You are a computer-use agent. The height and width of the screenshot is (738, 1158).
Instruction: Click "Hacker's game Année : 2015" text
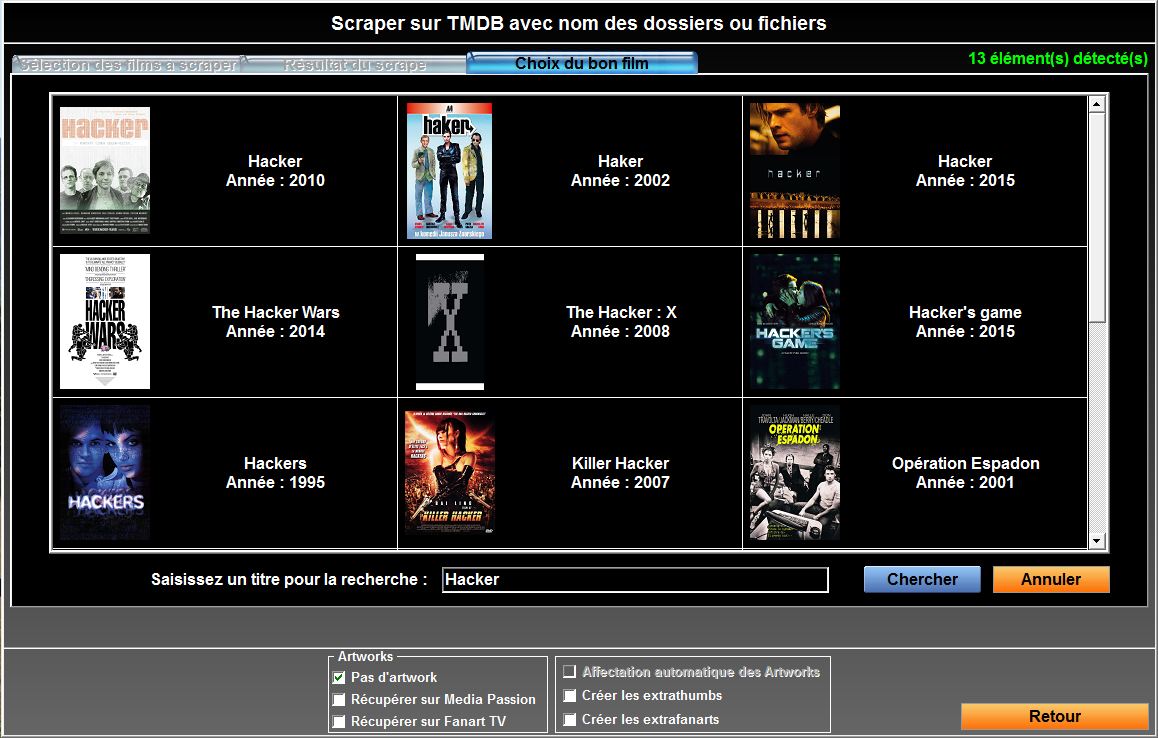[x=965, y=321]
